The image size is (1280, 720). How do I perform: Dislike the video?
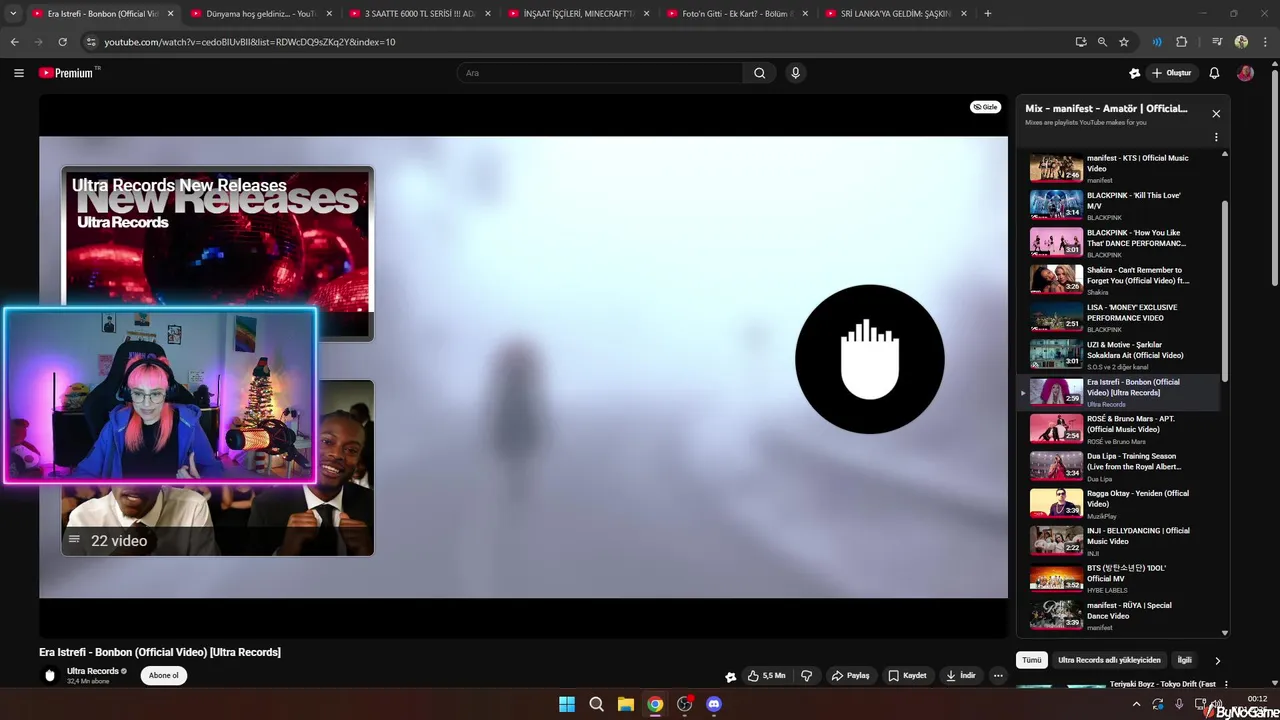[806, 676]
